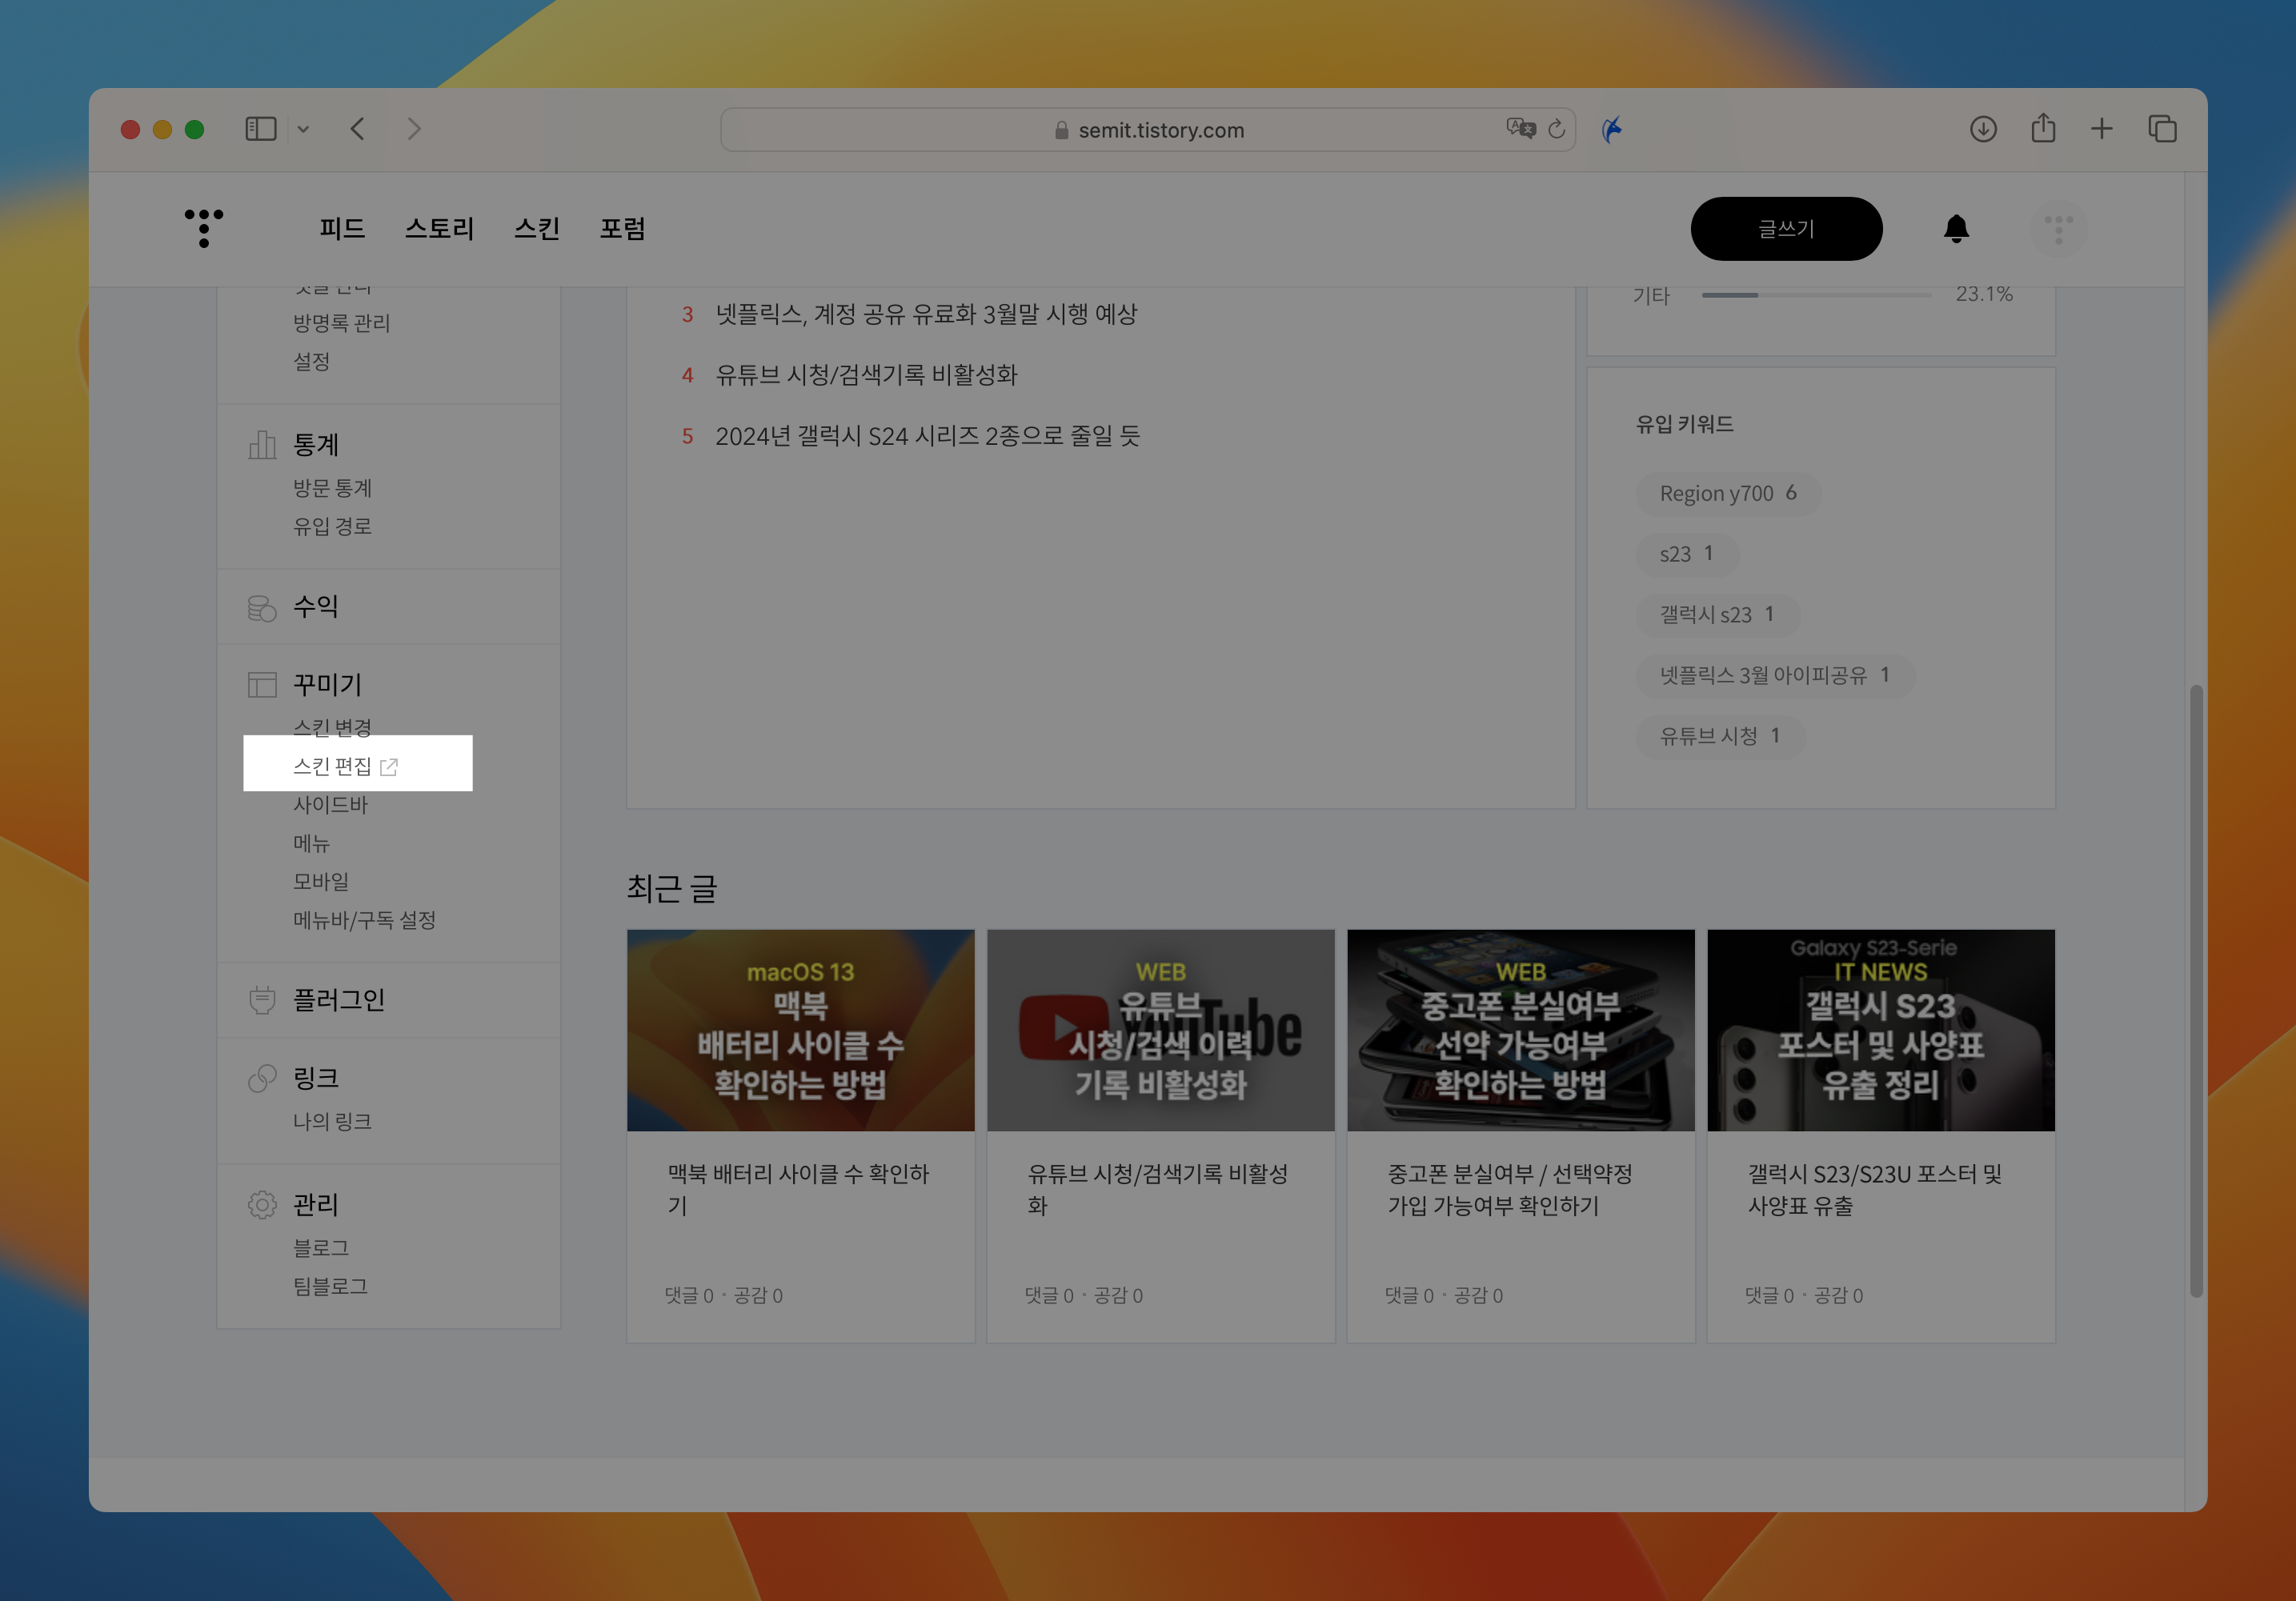The width and height of the screenshot is (2296, 1601).
Task: Go back with the back chevron
Action: (357, 129)
